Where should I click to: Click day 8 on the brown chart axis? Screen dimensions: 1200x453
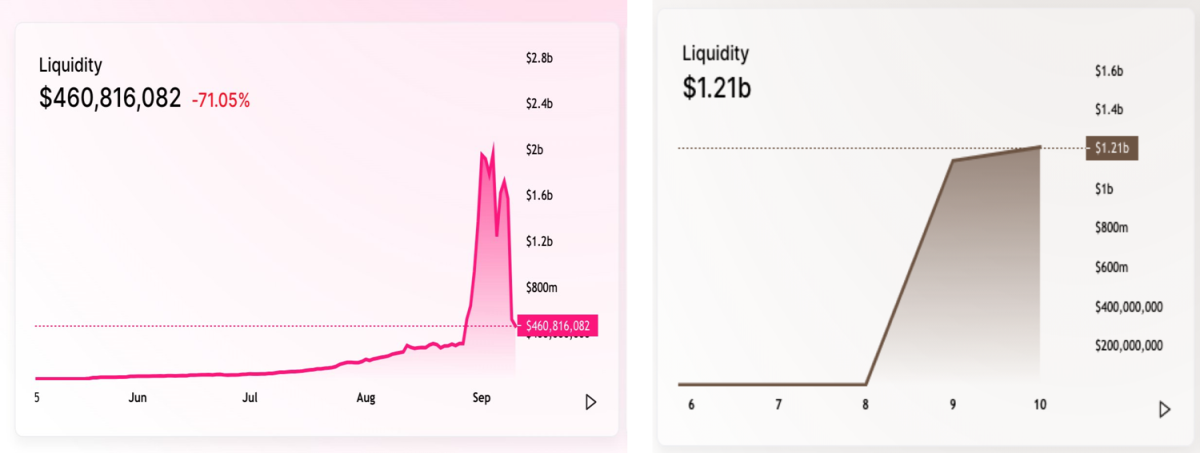pyautogui.click(x=865, y=405)
